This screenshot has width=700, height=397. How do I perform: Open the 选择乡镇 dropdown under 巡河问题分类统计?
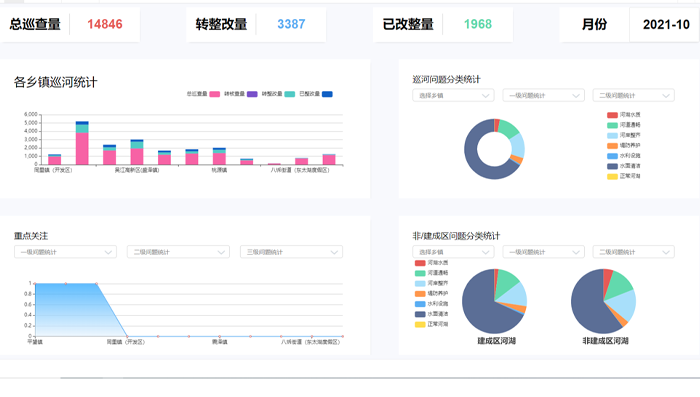(453, 96)
